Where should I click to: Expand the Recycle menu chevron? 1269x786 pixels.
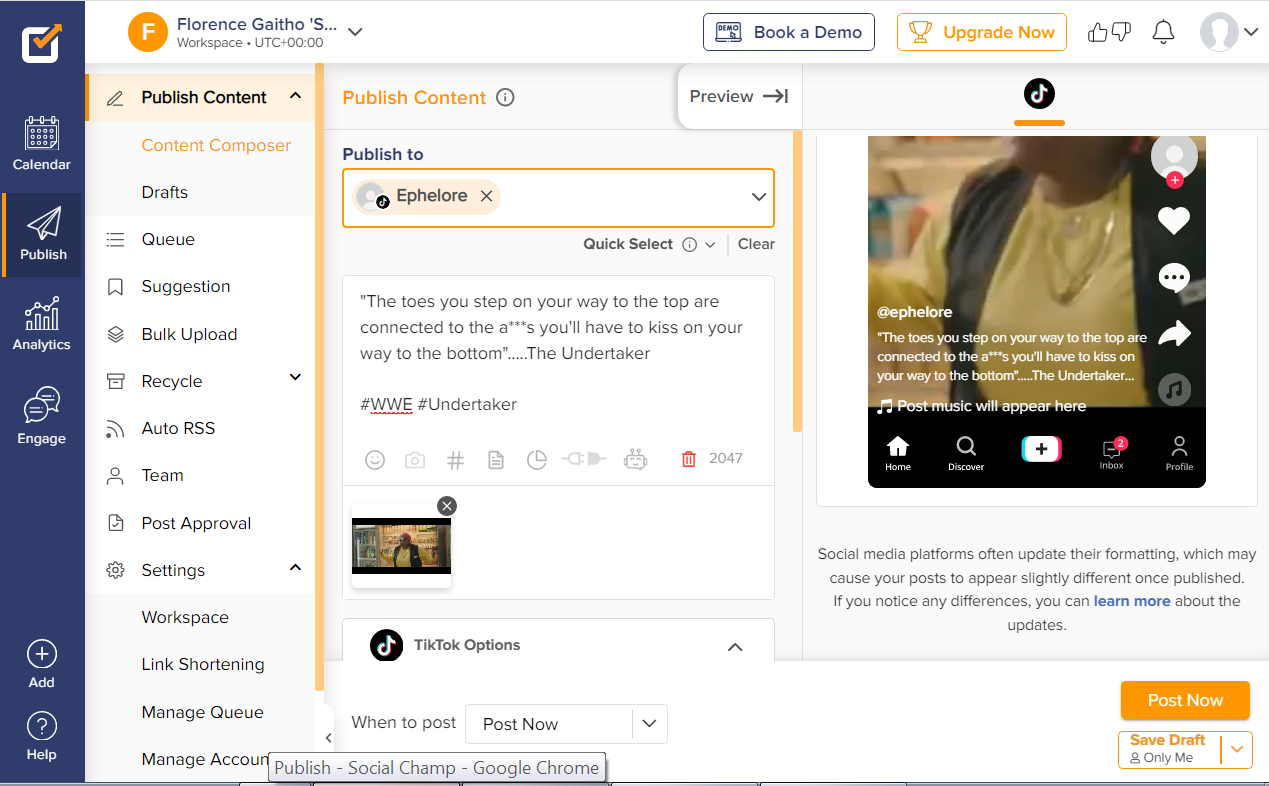pyautogui.click(x=295, y=377)
